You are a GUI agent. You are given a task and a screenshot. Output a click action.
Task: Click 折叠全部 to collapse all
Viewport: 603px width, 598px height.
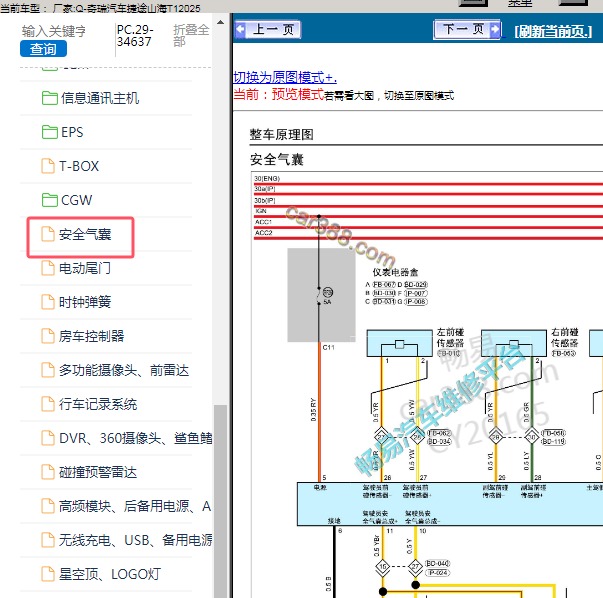pos(191,35)
